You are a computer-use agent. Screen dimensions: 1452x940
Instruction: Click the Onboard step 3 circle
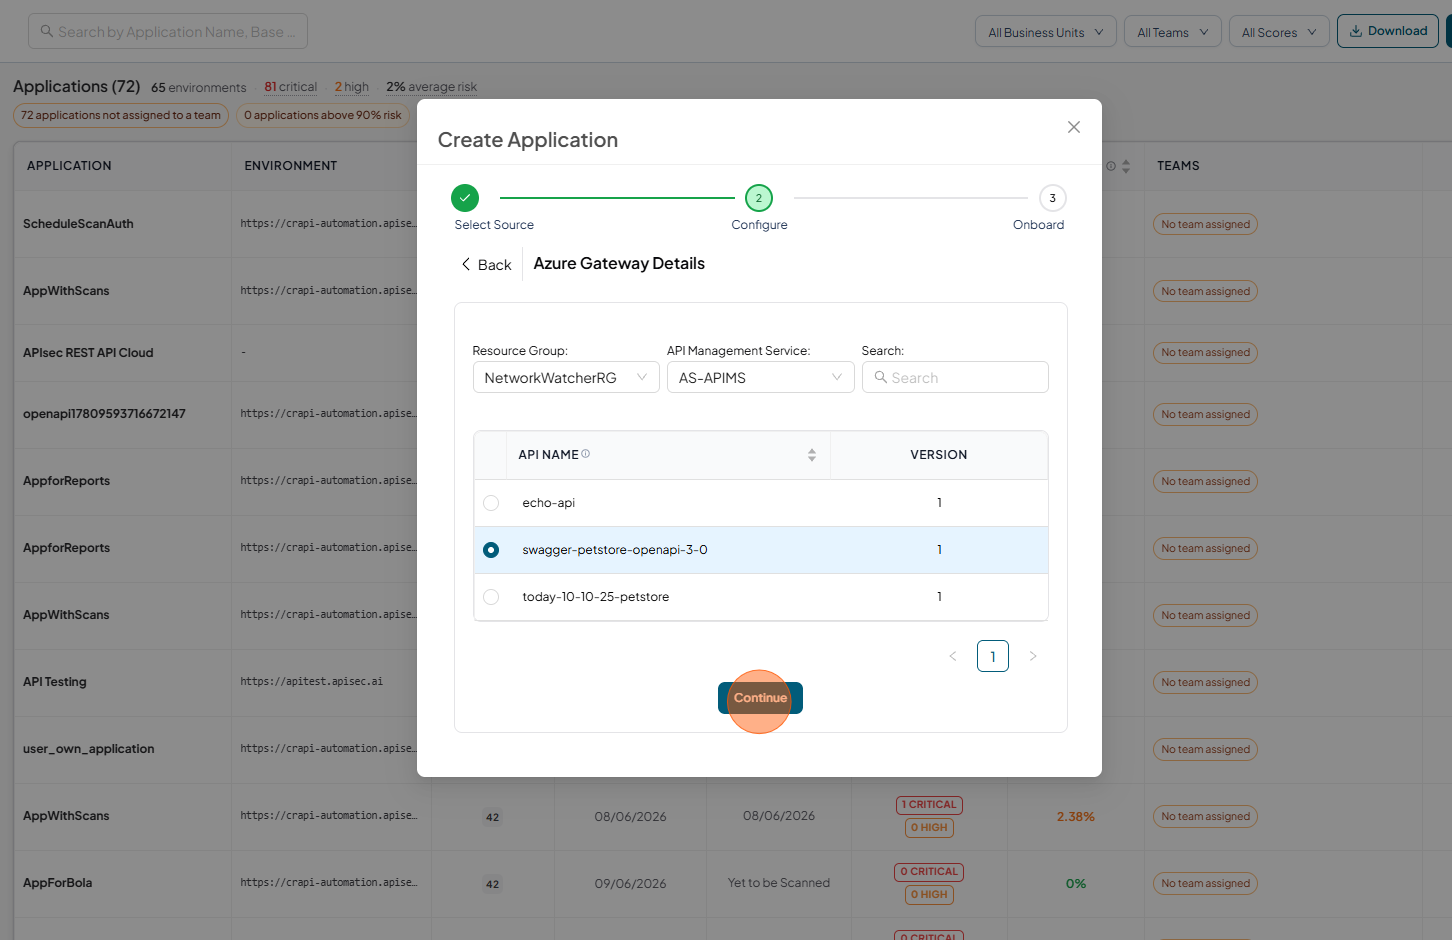[x=1052, y=198]
